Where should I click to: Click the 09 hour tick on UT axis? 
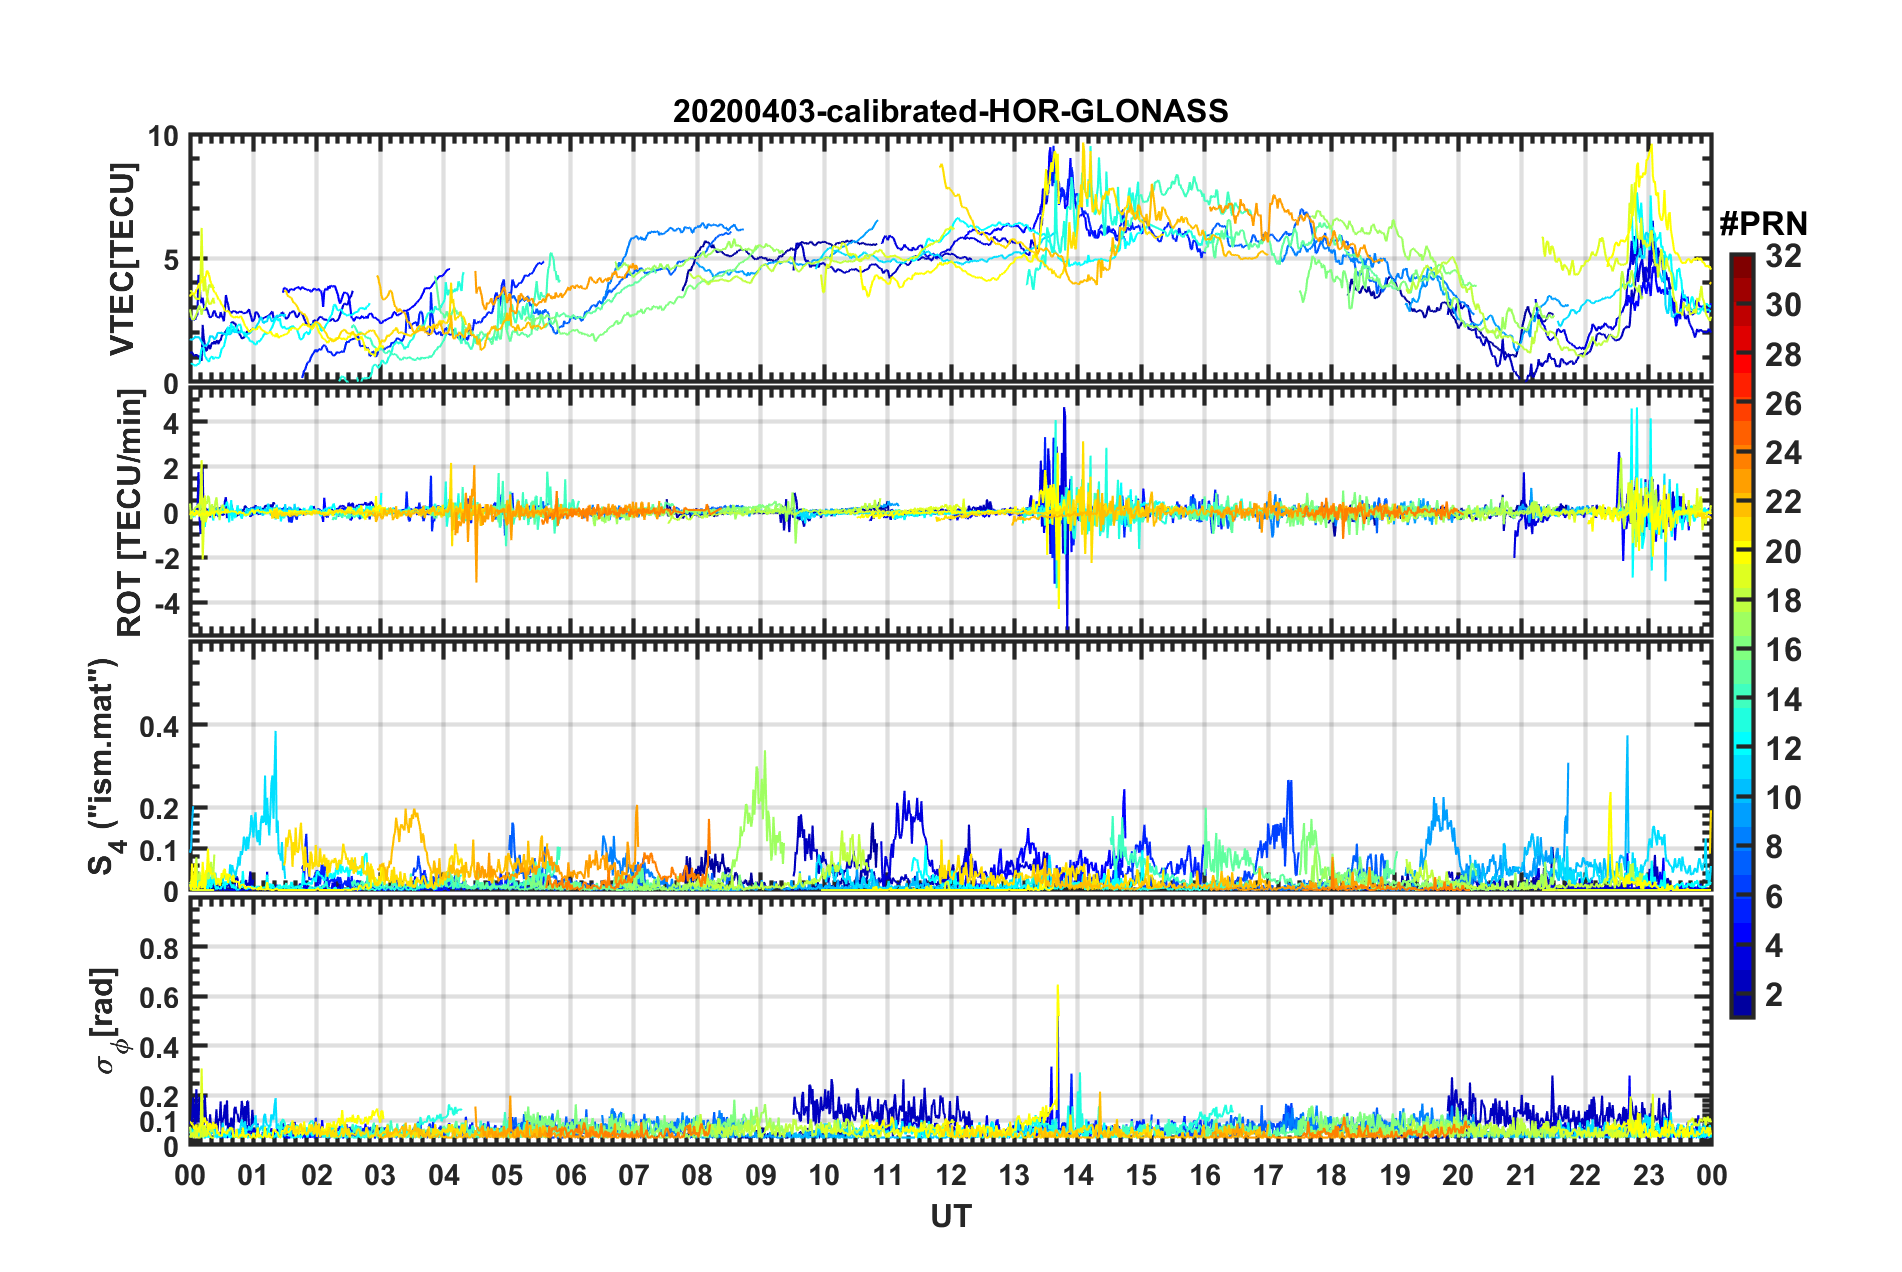761,1174
